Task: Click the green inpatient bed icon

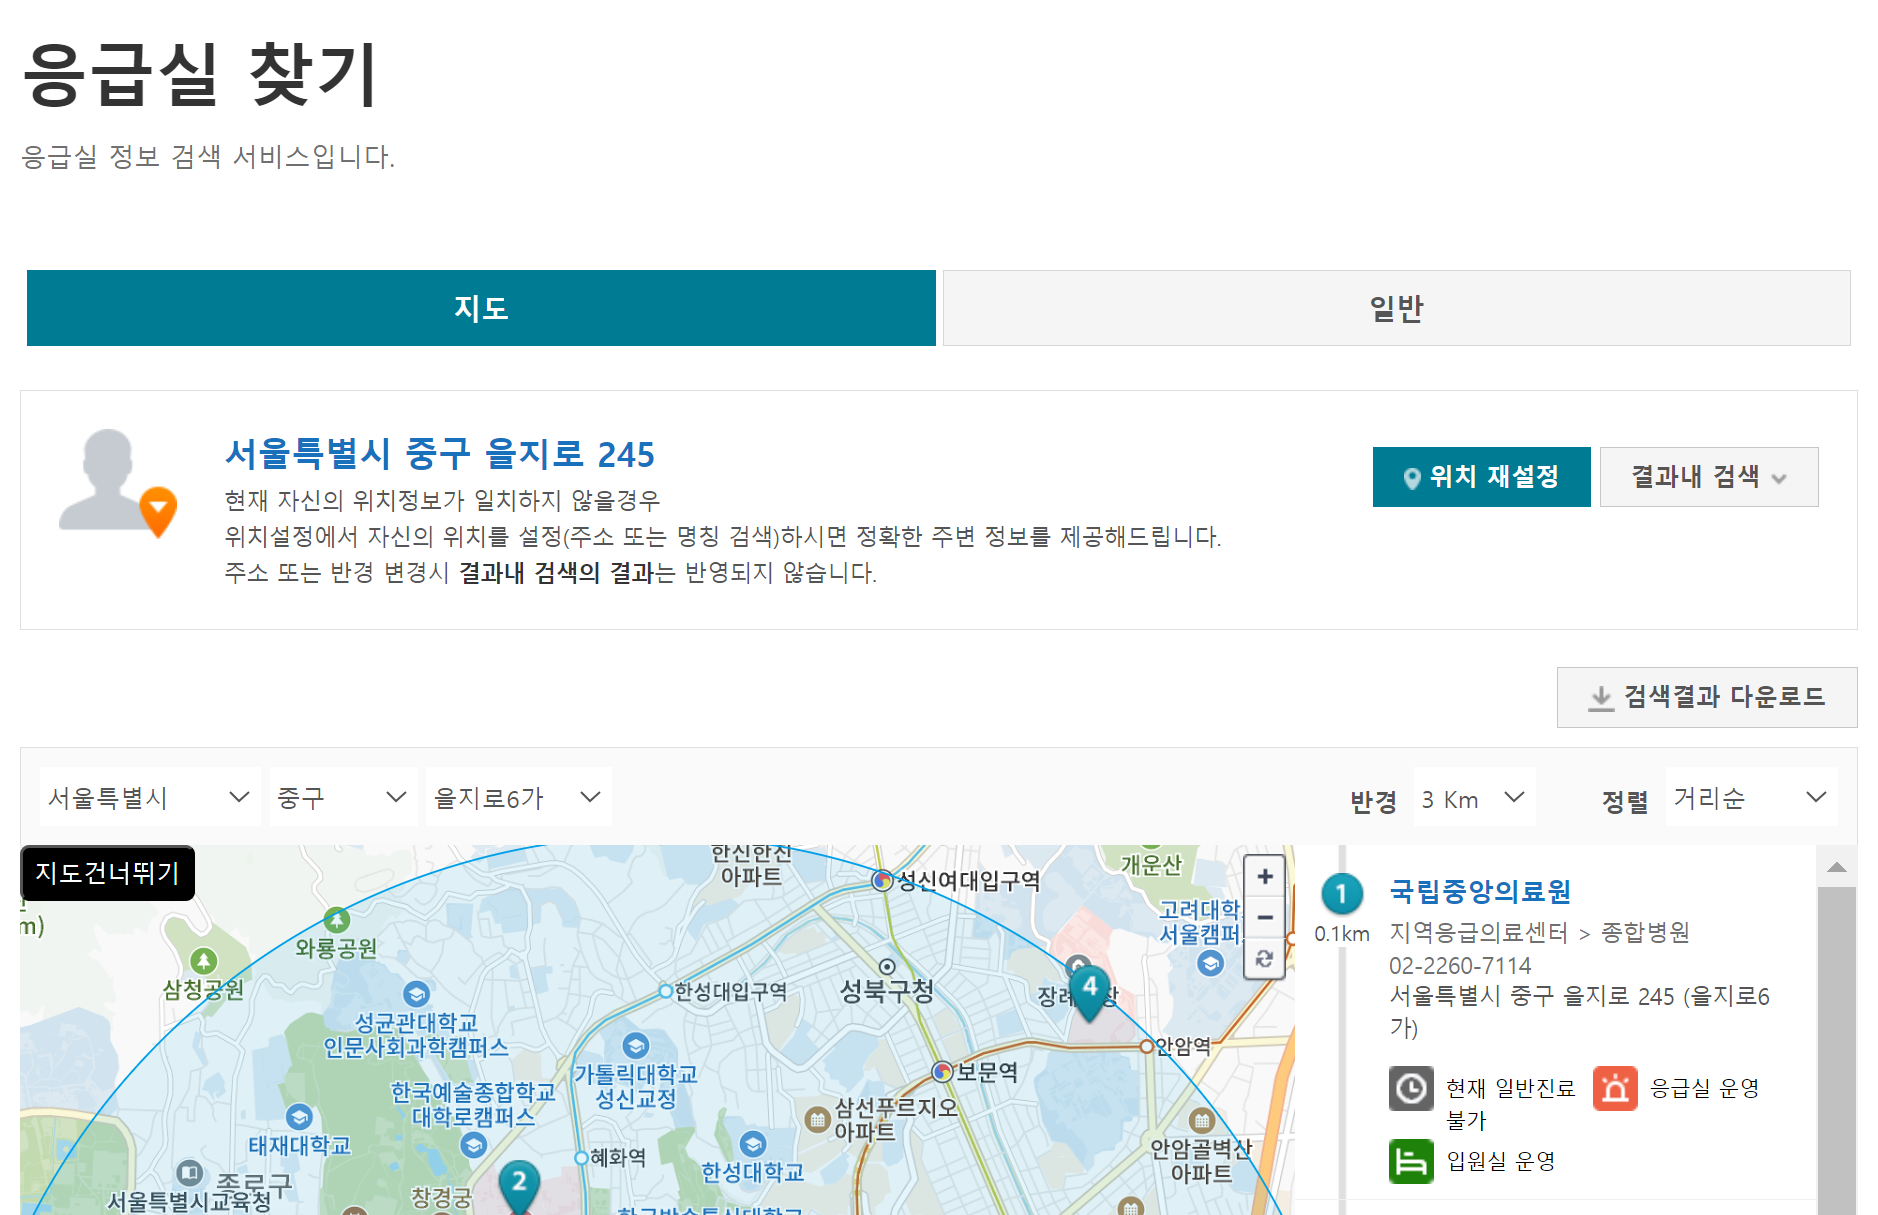Action: (x=1411, y=1161)
